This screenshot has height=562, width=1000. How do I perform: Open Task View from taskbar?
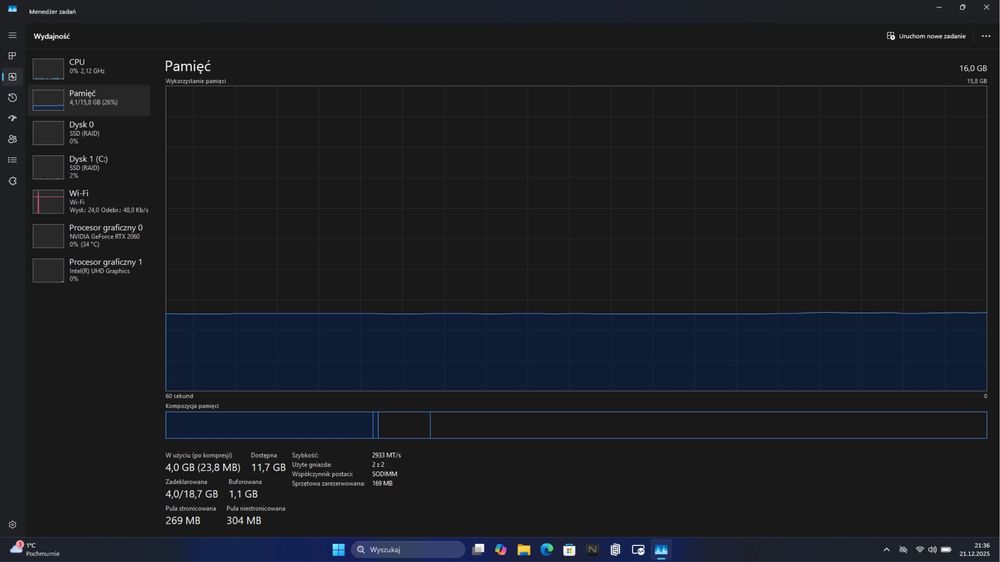coord(478,549)
